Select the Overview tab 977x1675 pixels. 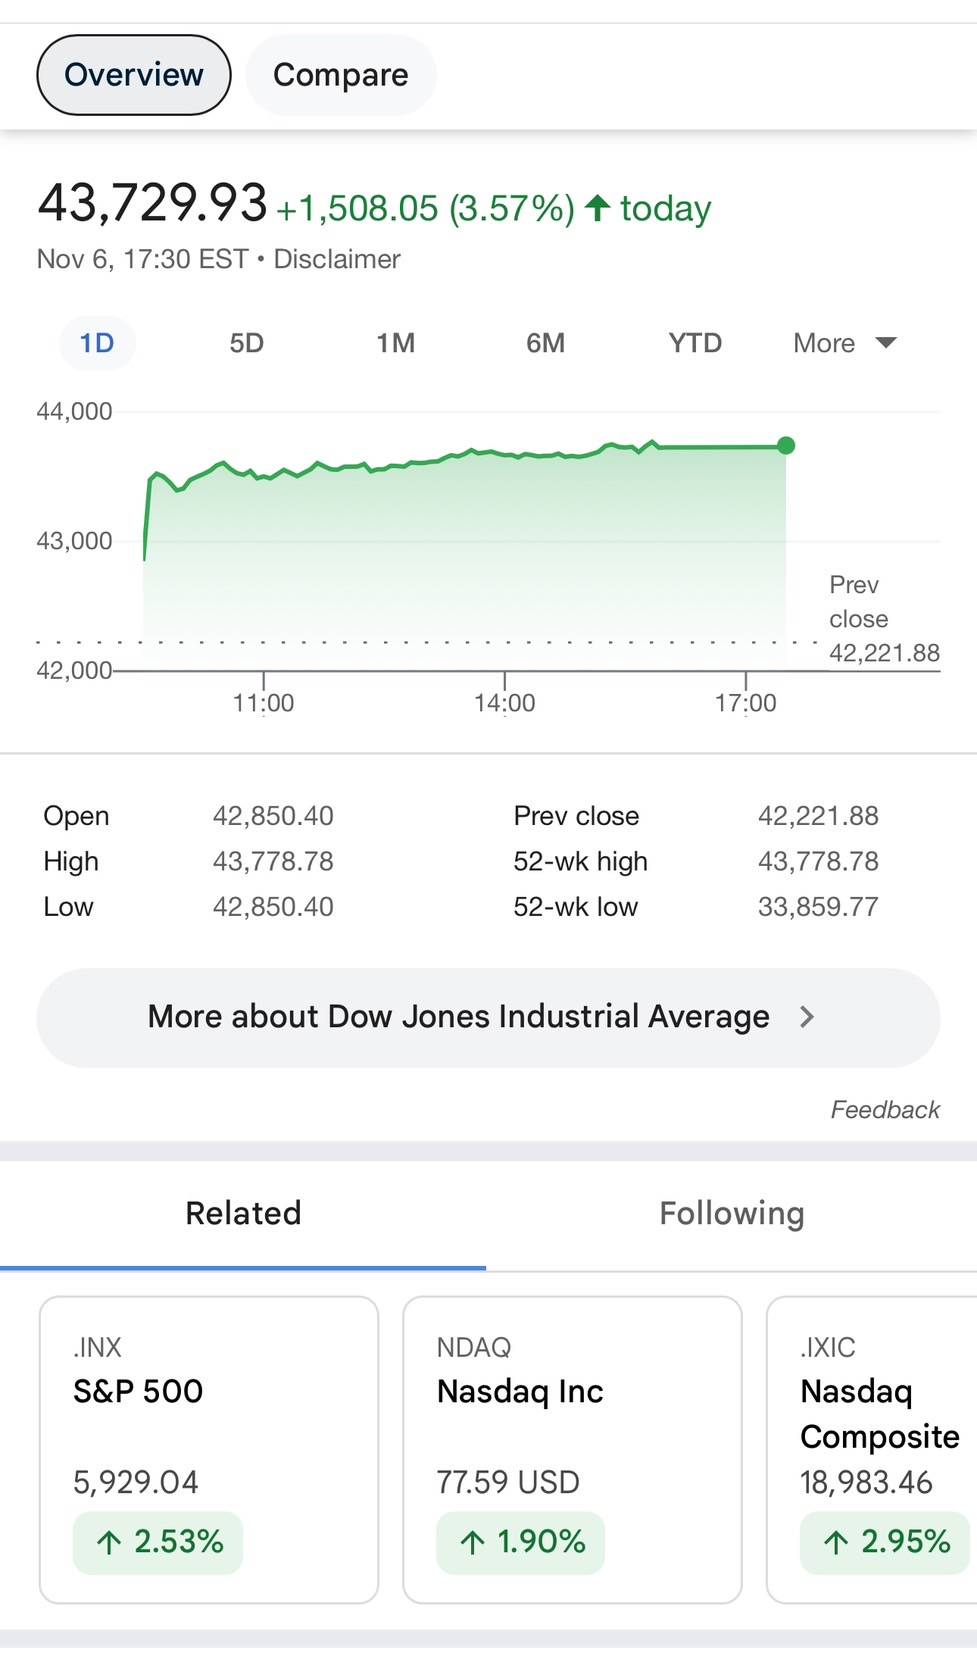click(x=133, y=75)
